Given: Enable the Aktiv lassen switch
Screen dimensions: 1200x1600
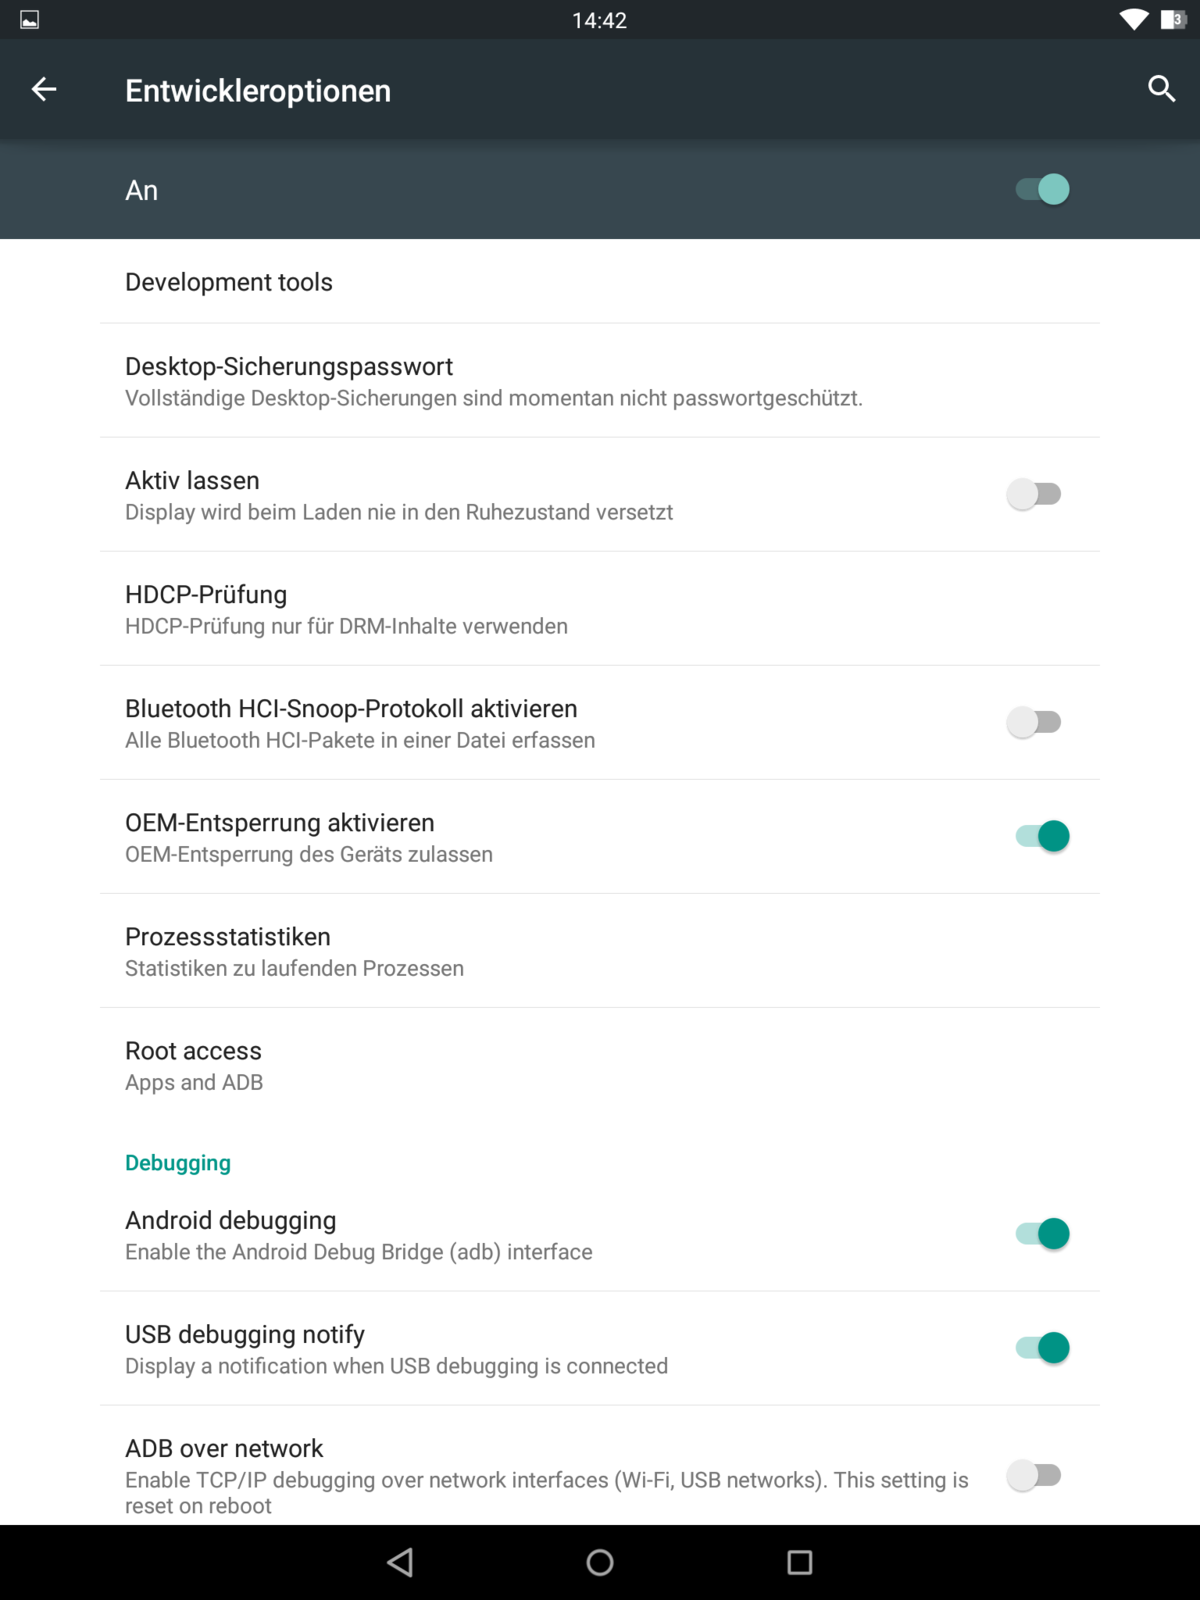Looking at the screenshot, I should (x=1034, y=494).
